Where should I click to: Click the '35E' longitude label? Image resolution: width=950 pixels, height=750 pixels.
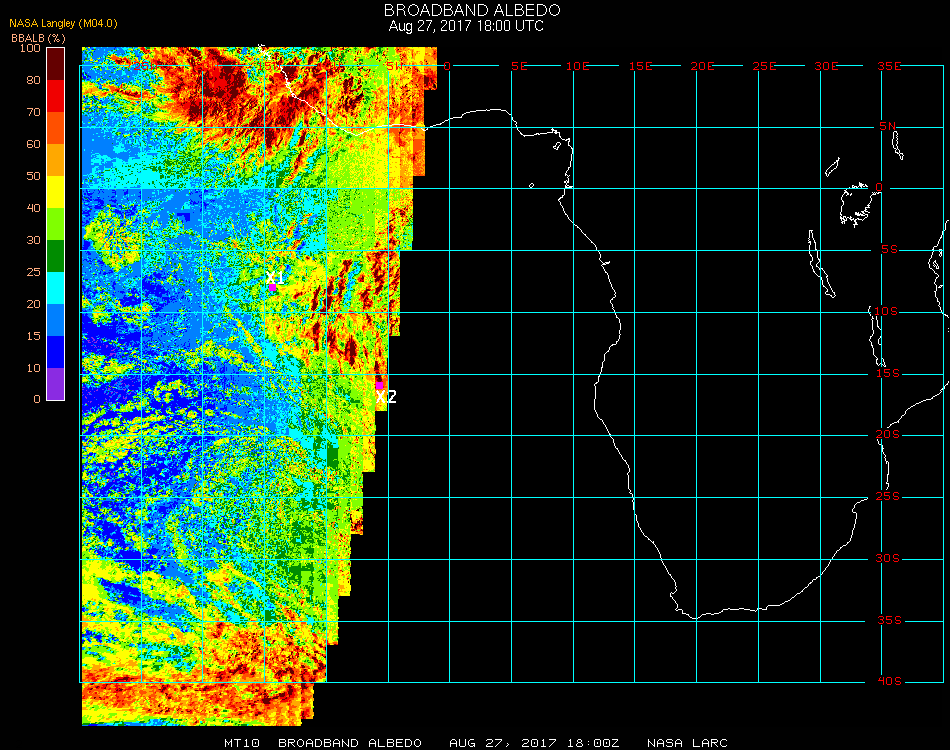click(x=889, y=66)
